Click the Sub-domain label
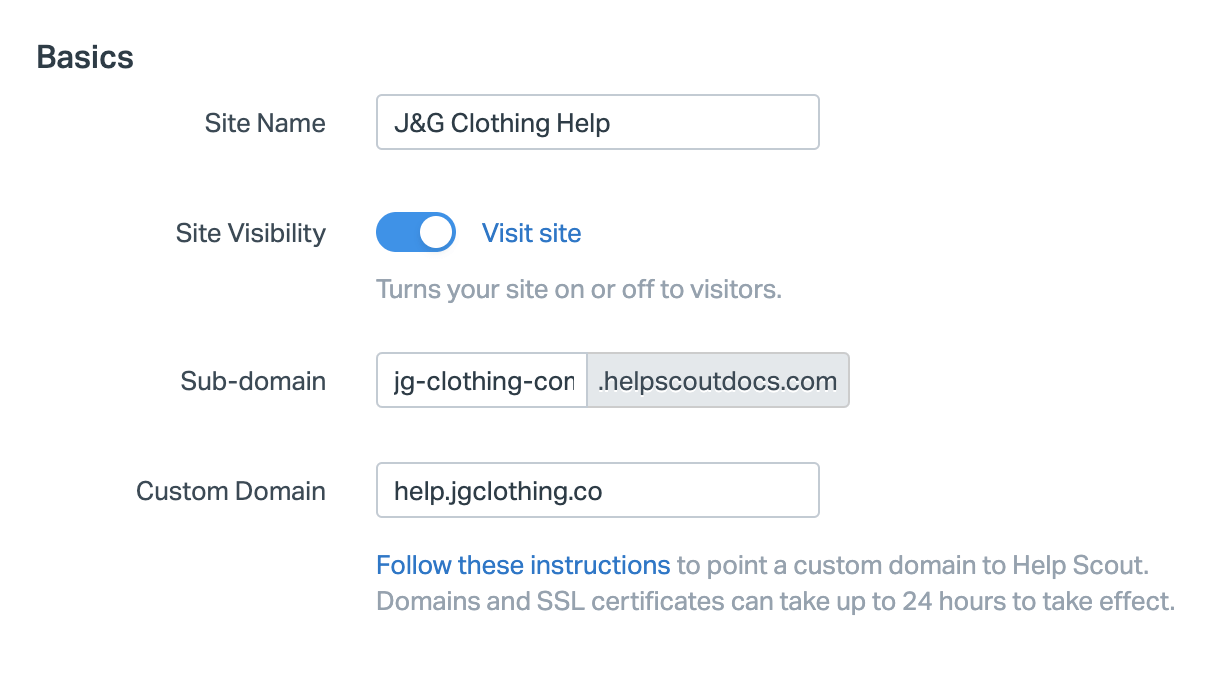The image size is (1232, 682). coord(253,381)
